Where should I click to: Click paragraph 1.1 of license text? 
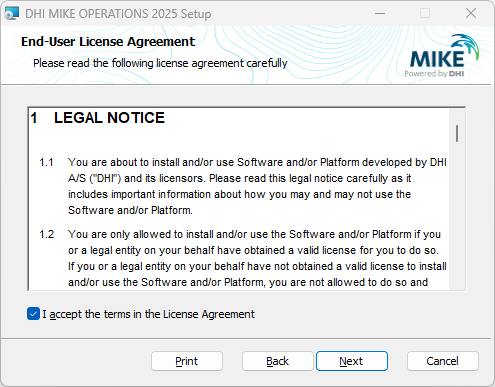click(x=257, y=186)
